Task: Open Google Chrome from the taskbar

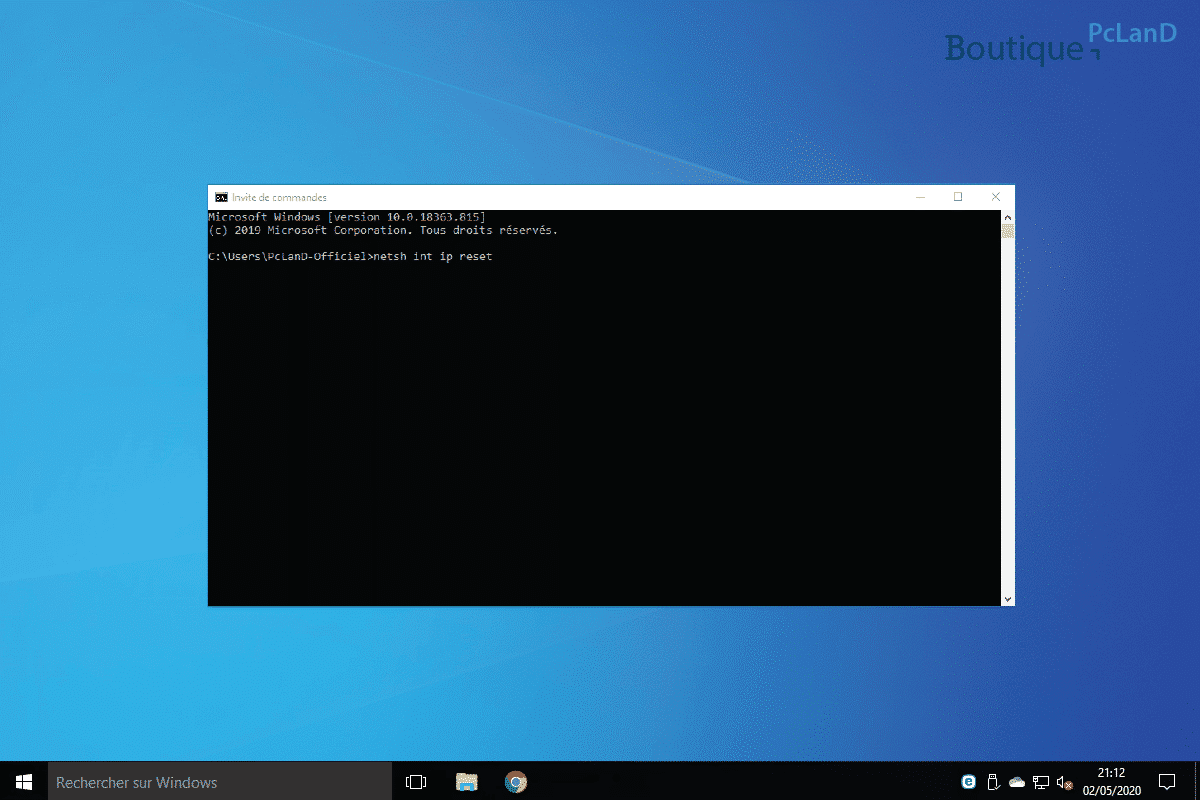Action: 516,782
